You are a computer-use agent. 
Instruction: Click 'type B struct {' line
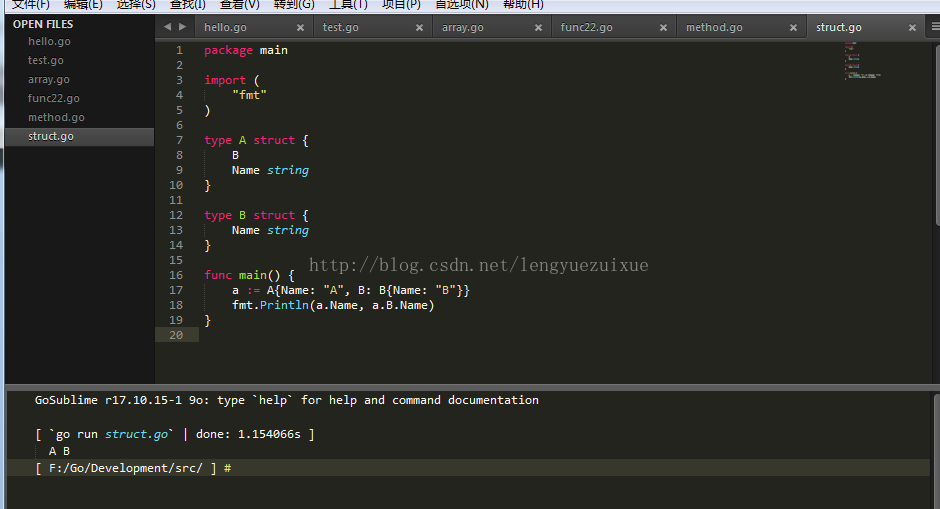tap(257, 215)
